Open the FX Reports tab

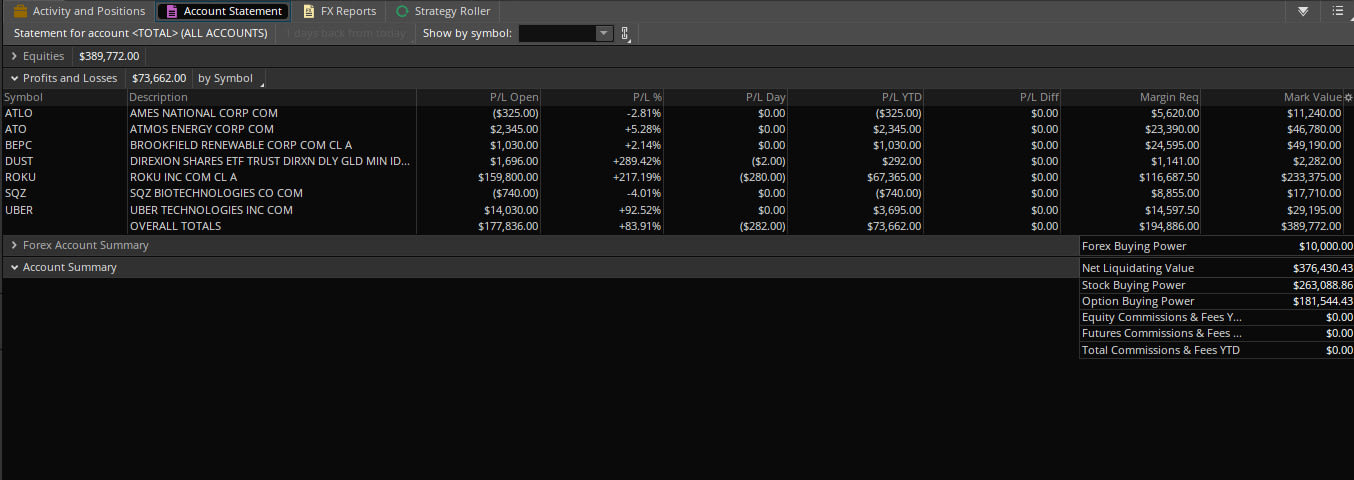pyautogui.click(x=339, y=11)
